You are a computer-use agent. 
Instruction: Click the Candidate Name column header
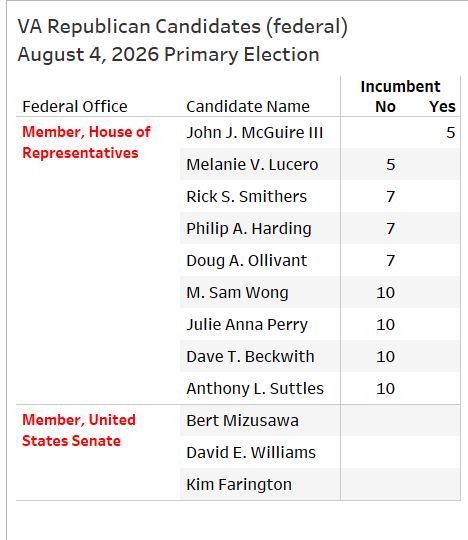click(248, 106)
